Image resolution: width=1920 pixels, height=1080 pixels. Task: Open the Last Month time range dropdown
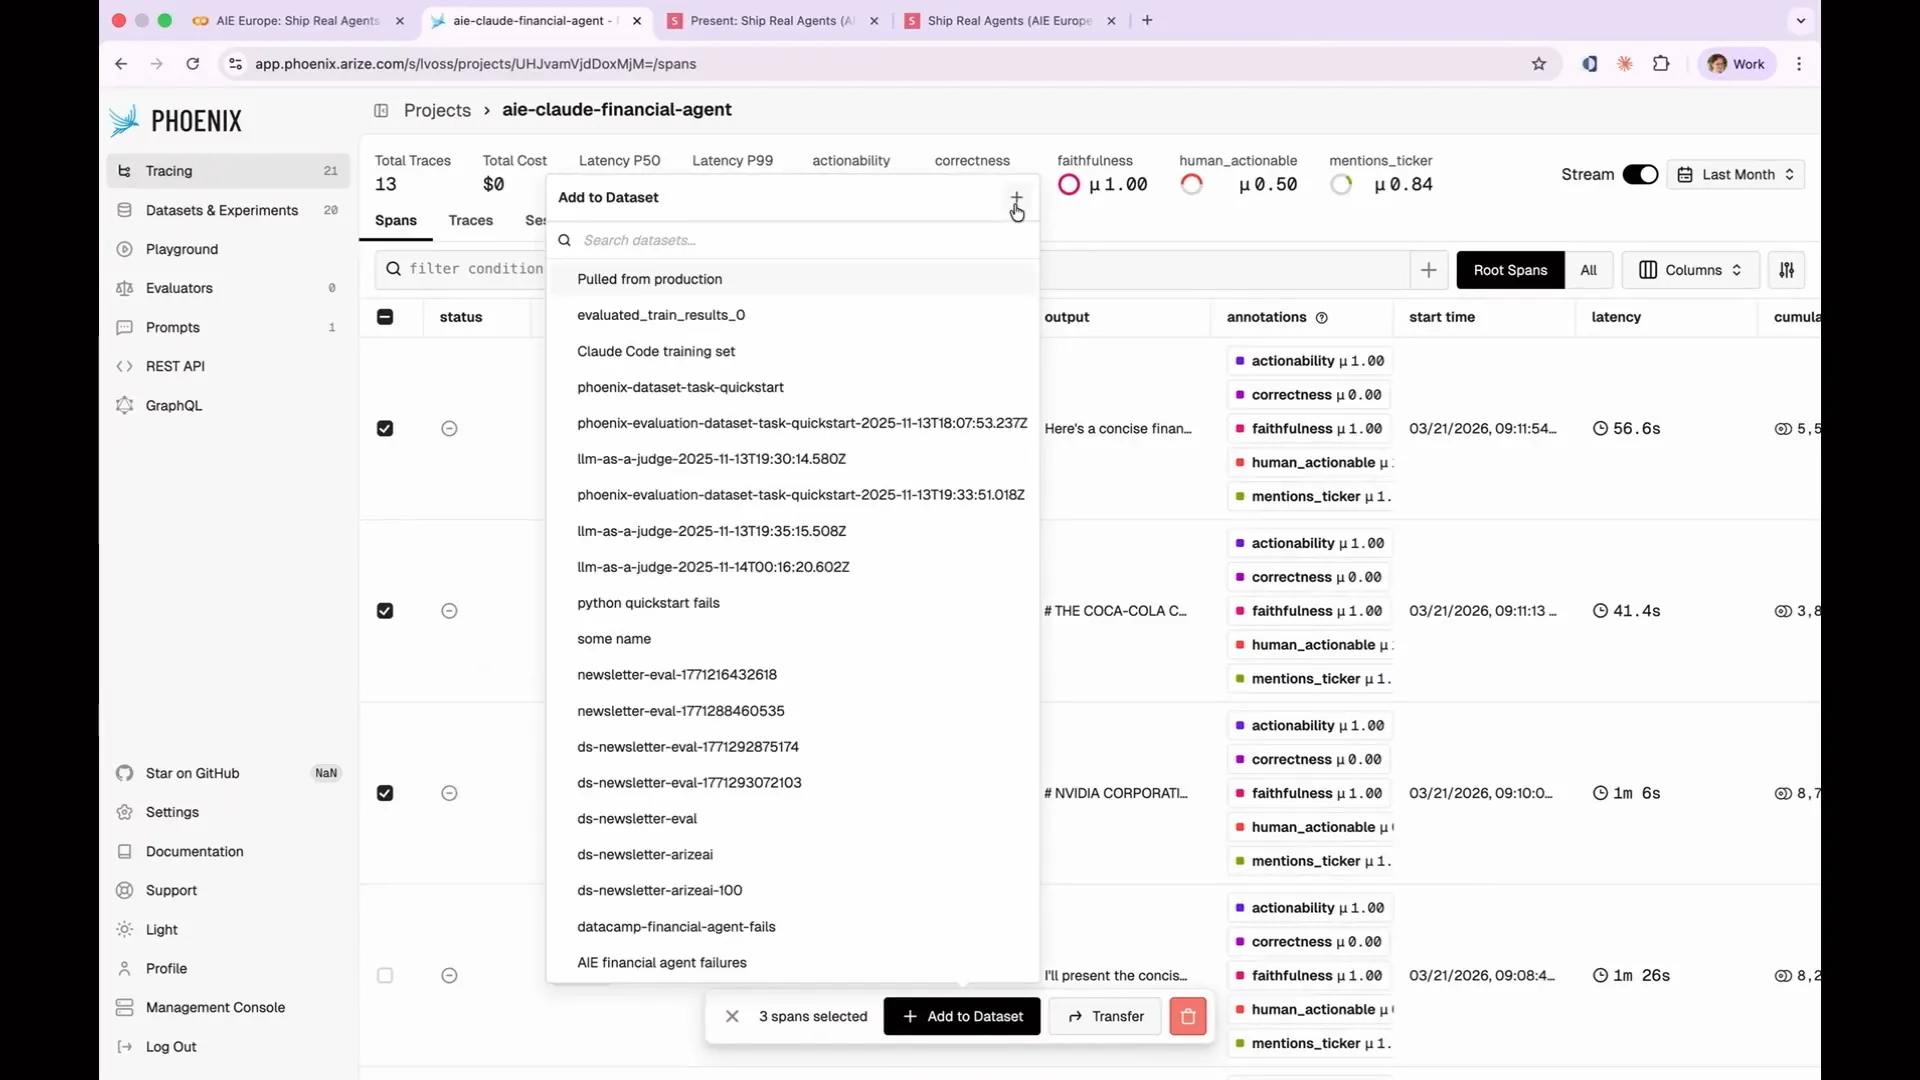coord(1735,174)
